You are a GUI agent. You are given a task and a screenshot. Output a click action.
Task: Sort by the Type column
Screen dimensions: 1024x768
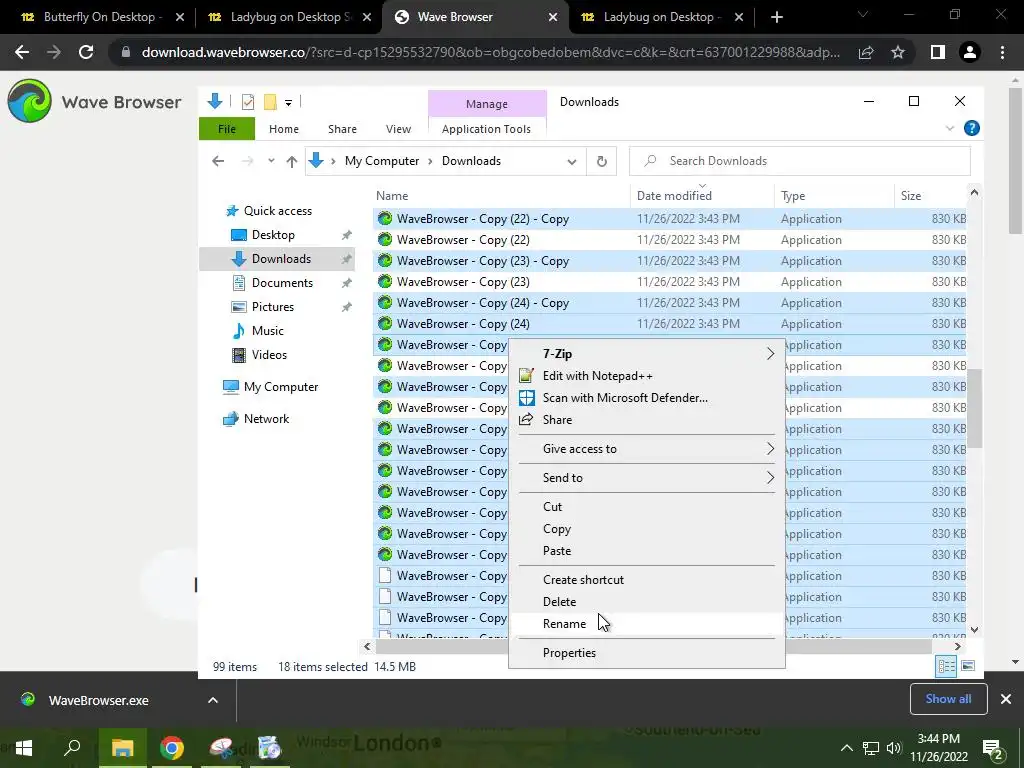(x=793, y=195)
